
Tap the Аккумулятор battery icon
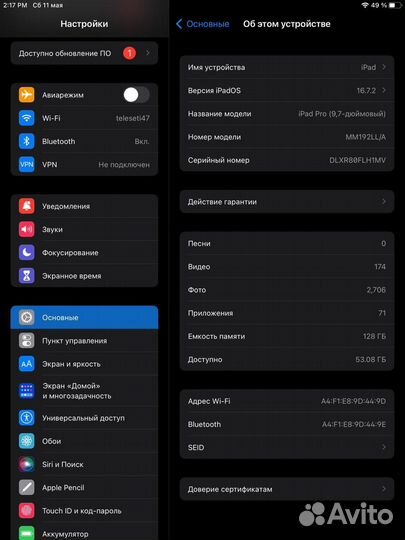[27, 533]
